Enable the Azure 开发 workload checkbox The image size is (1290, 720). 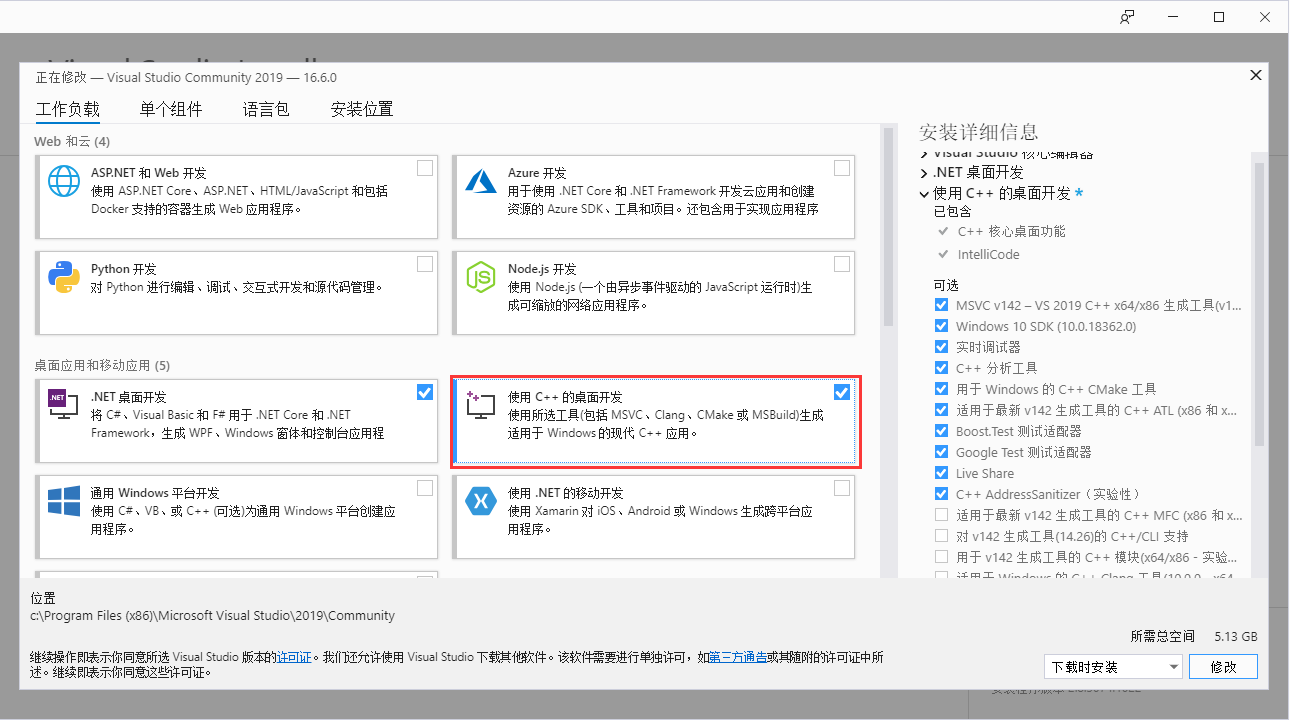(x=842, y=168)
